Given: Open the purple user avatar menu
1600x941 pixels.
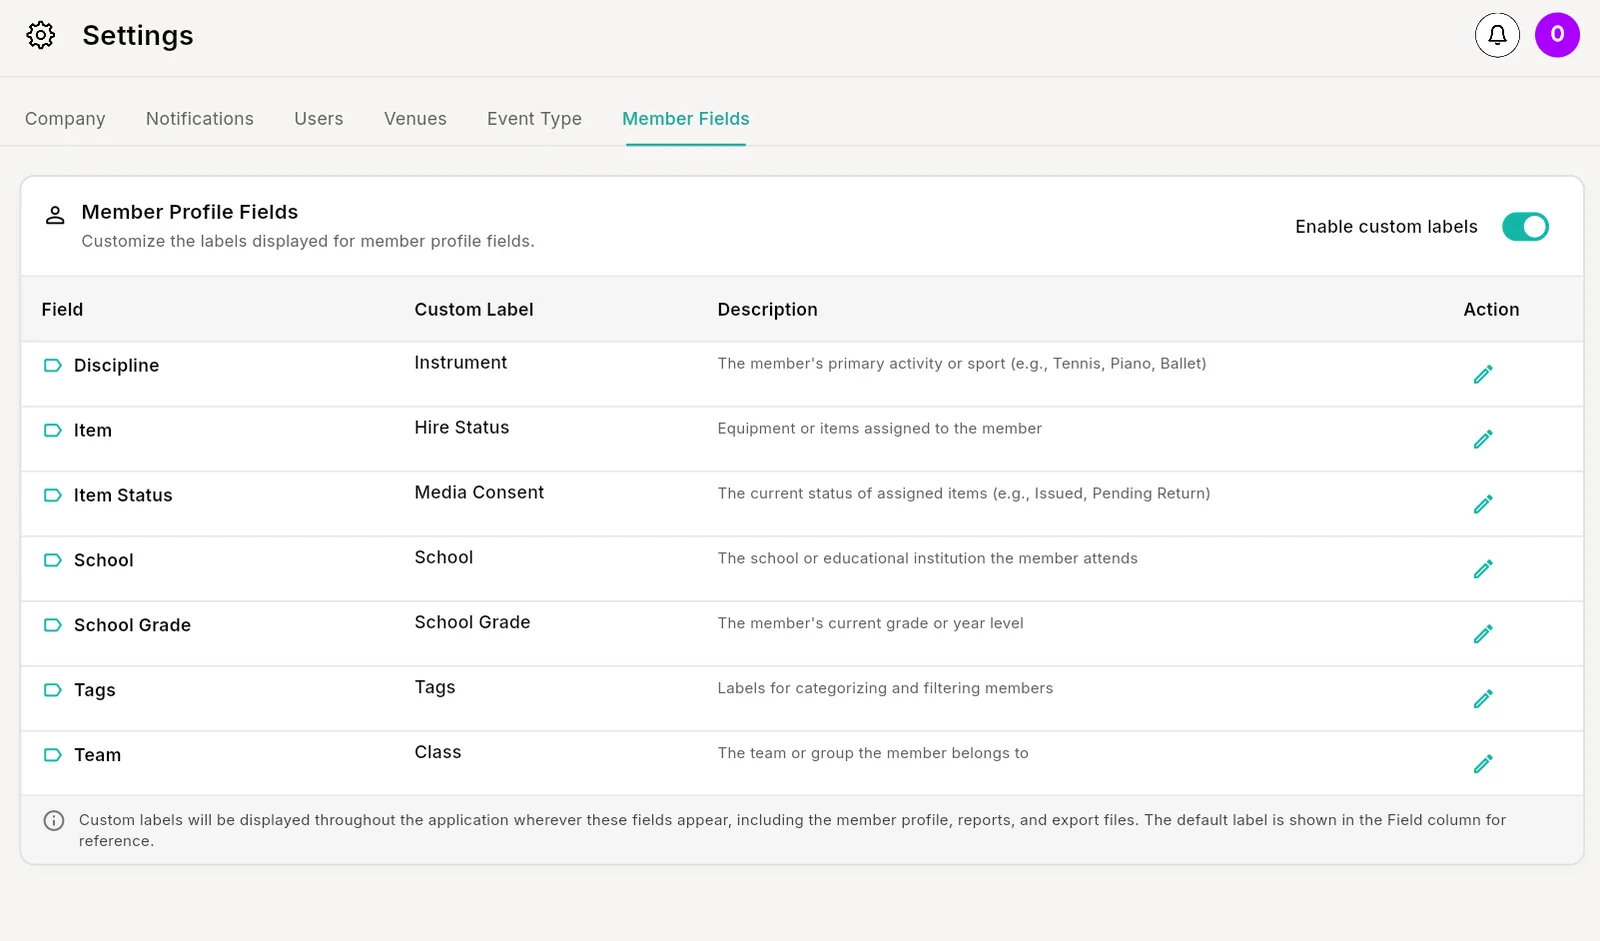Looking at the screenshot, I should coord(1557,35).
